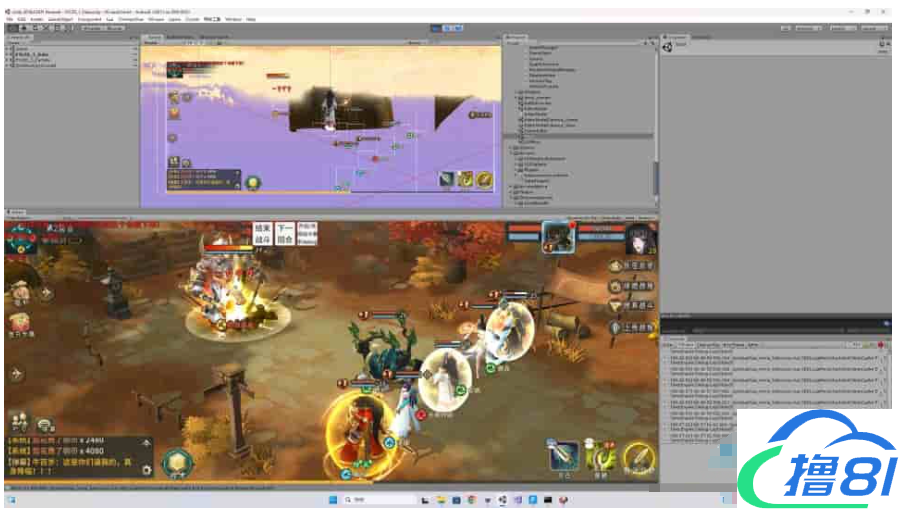Click the rightmost golden skill icon in game view

[x=637, y=458]
